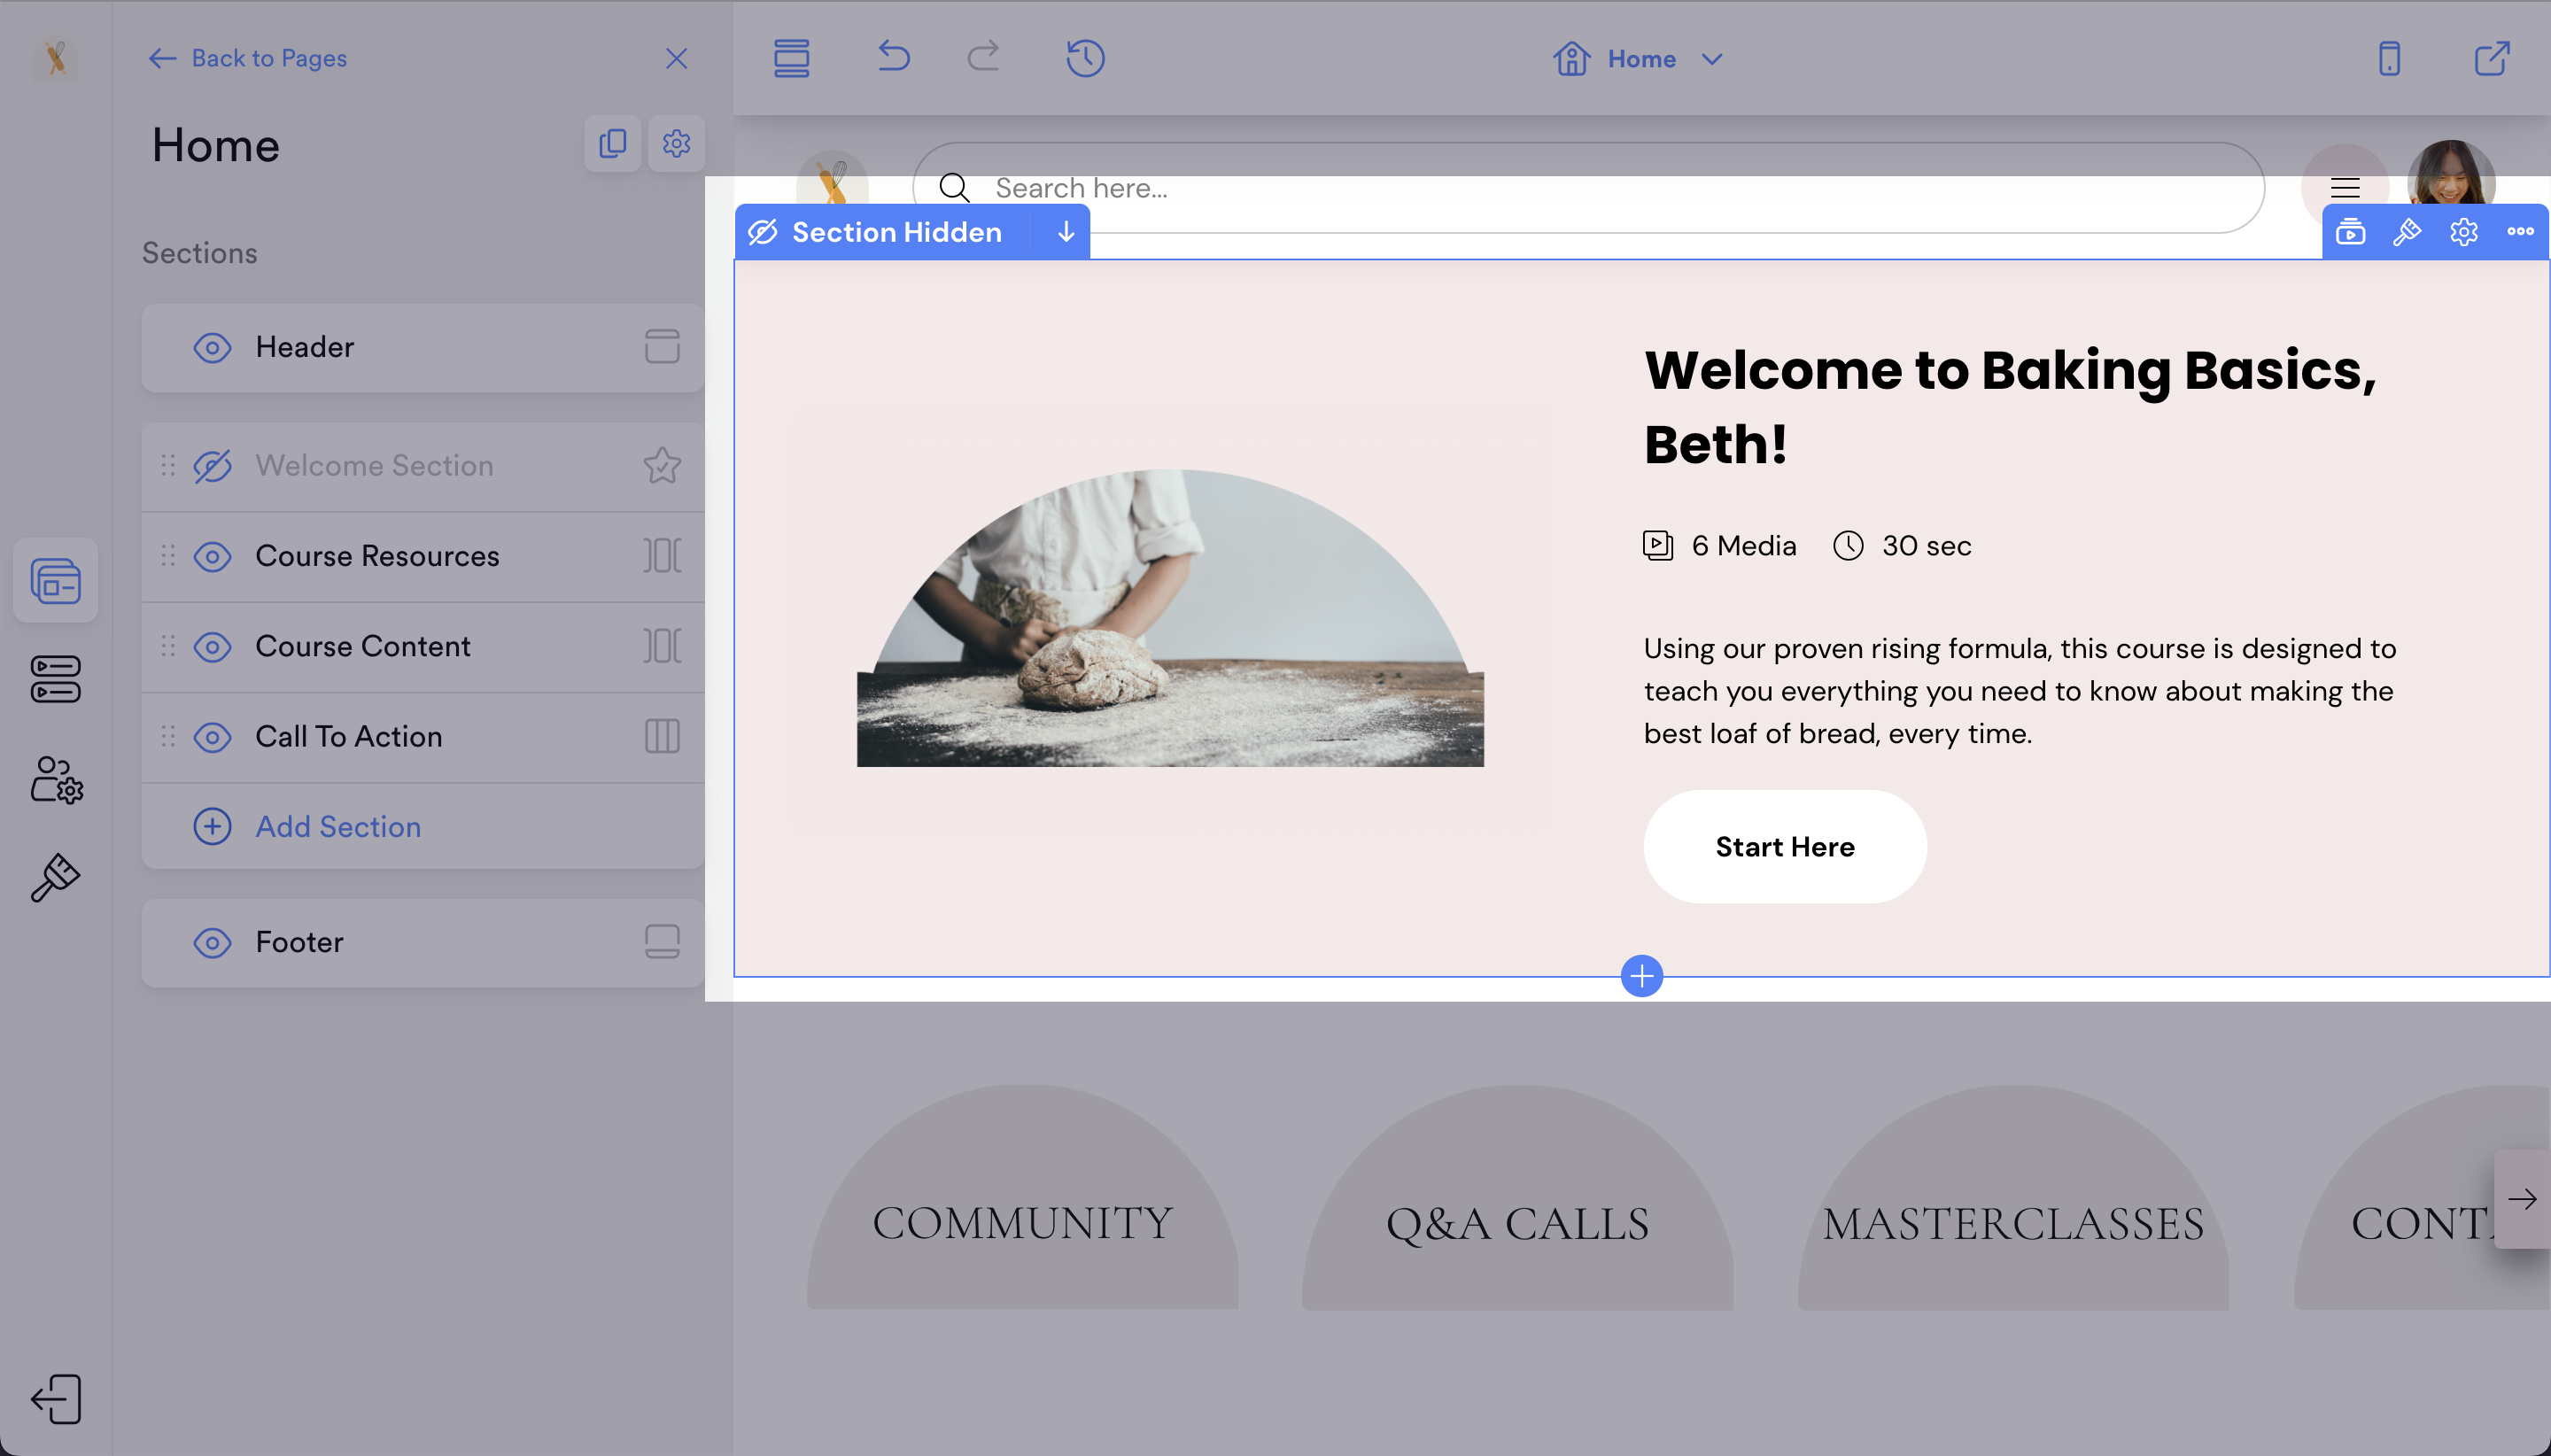This screenshot has height=1456, width=2551.
Task: Click the undo arrow icon
Action: coord(893,57)
